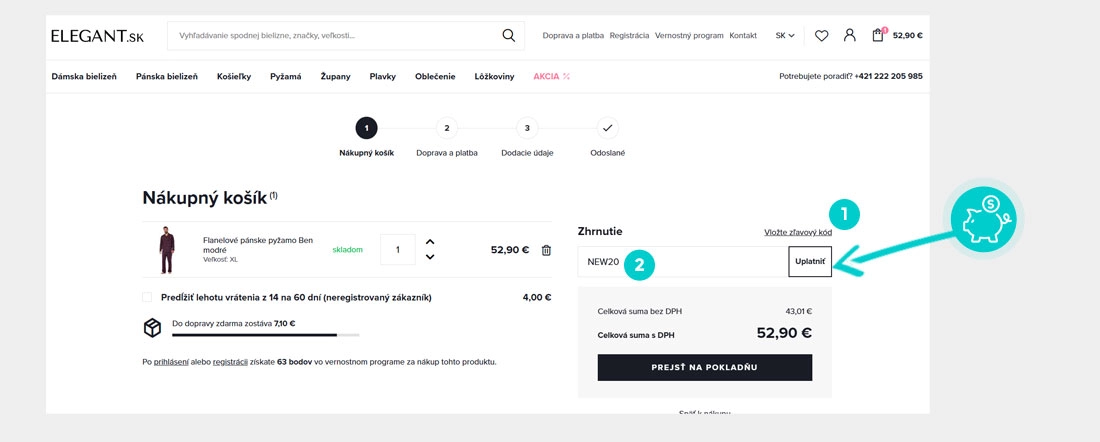Click the free shipping box icon
The width and height of the screenshot is (1100, 442).
pyautogui.click(x=152, y=327)
